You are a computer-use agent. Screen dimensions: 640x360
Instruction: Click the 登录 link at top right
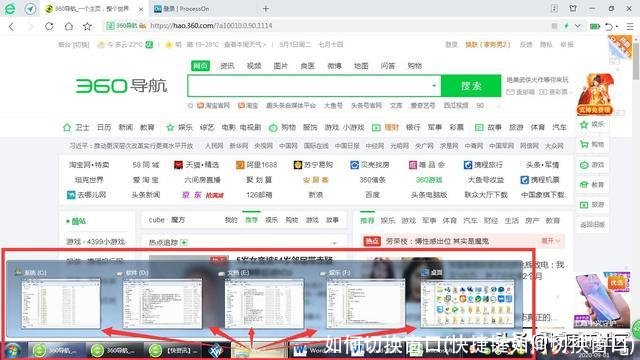coord(451,44)
